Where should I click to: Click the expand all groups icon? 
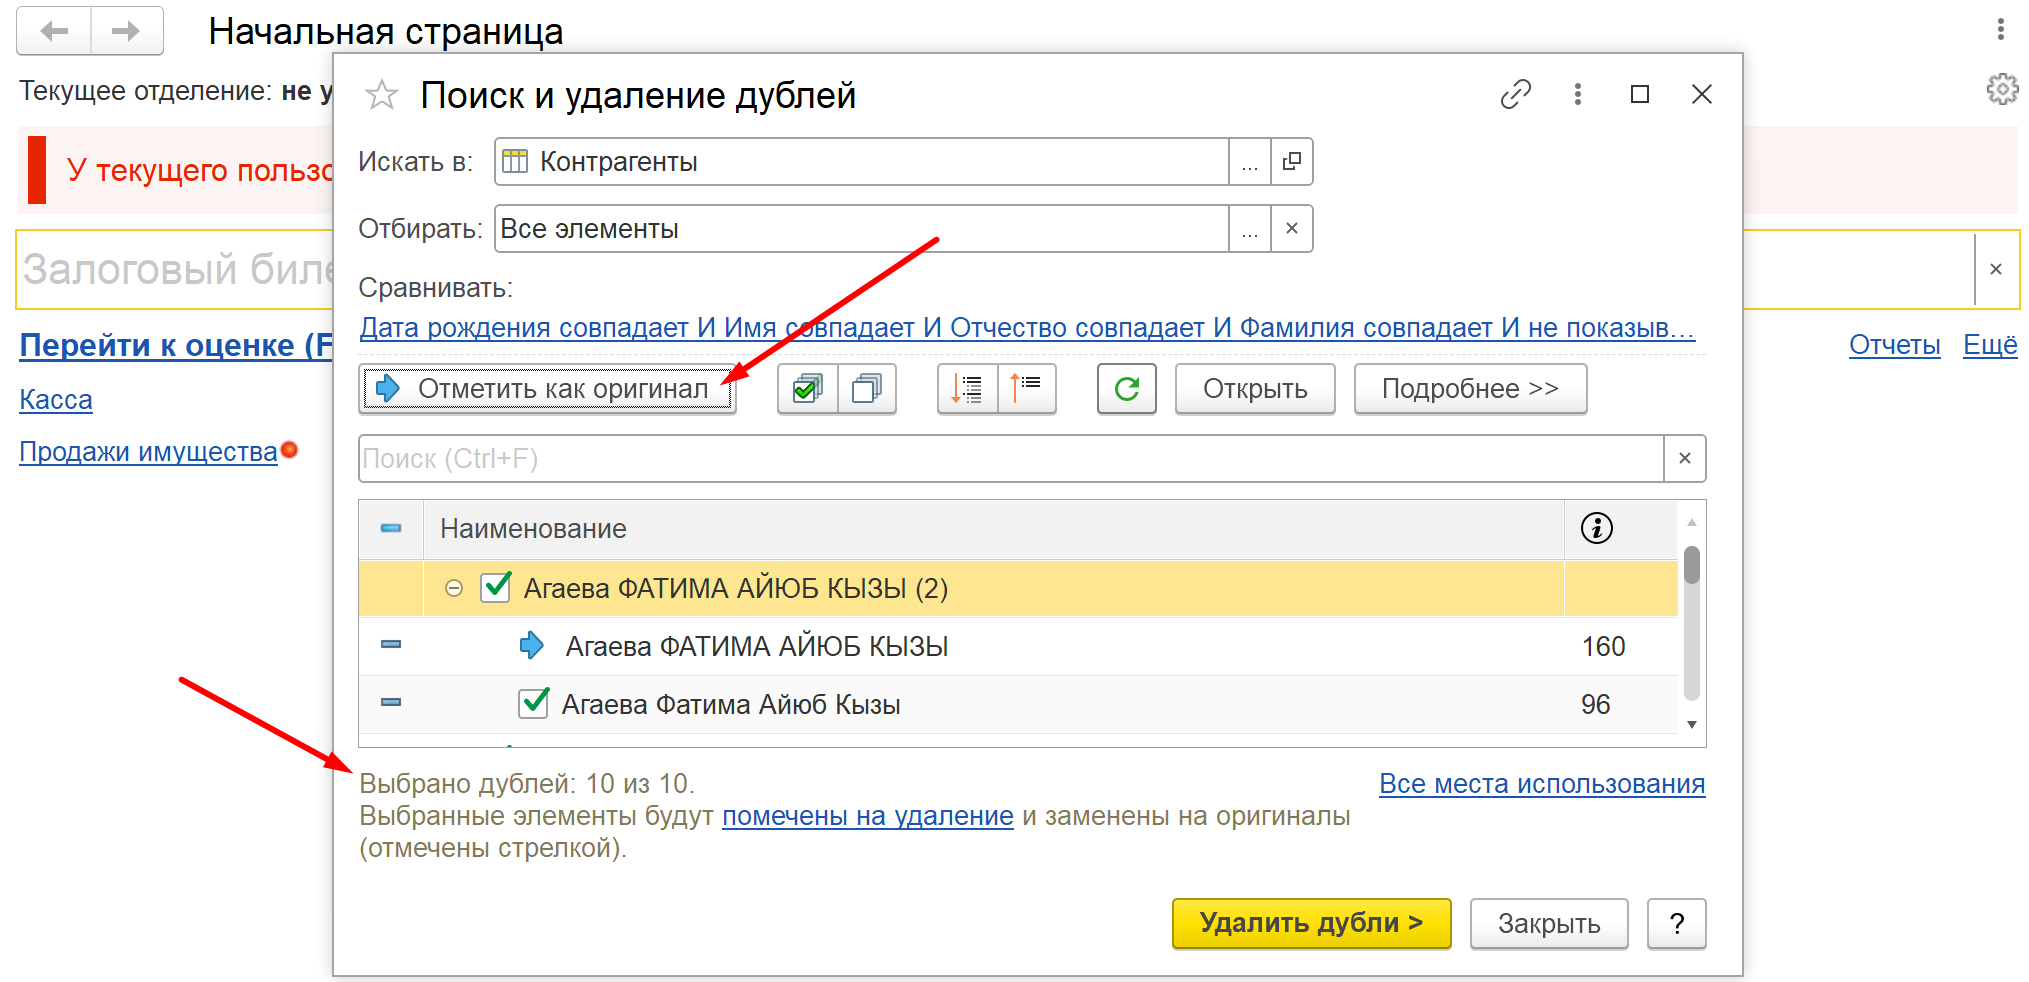[967, 389]
